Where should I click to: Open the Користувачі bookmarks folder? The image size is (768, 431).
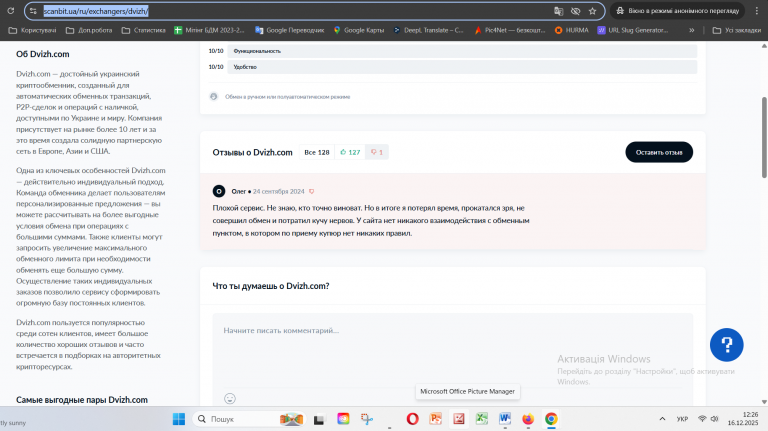[32, 30]
